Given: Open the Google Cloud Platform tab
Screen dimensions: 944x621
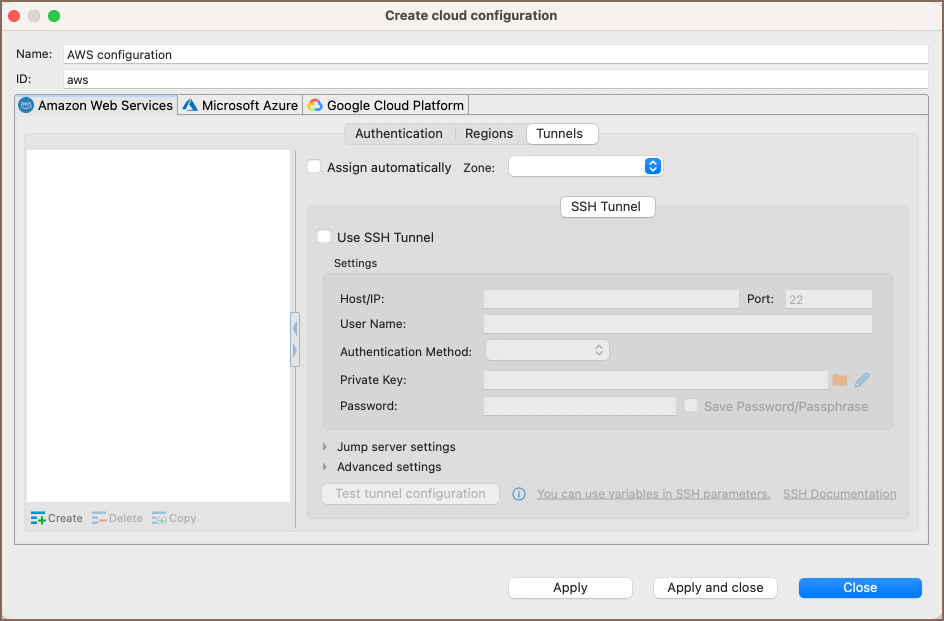Looking at the screenshot, I should (385, 105).
